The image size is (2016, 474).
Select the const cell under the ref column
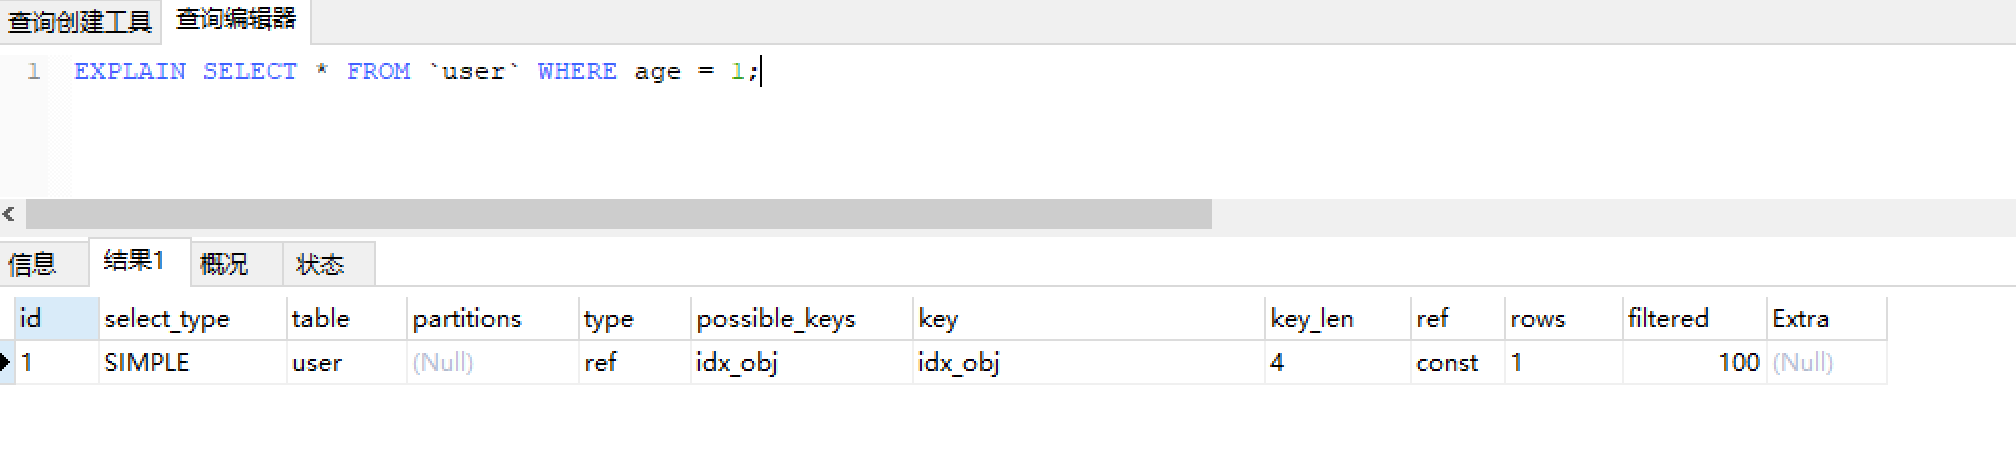[x=1447, y=363]
